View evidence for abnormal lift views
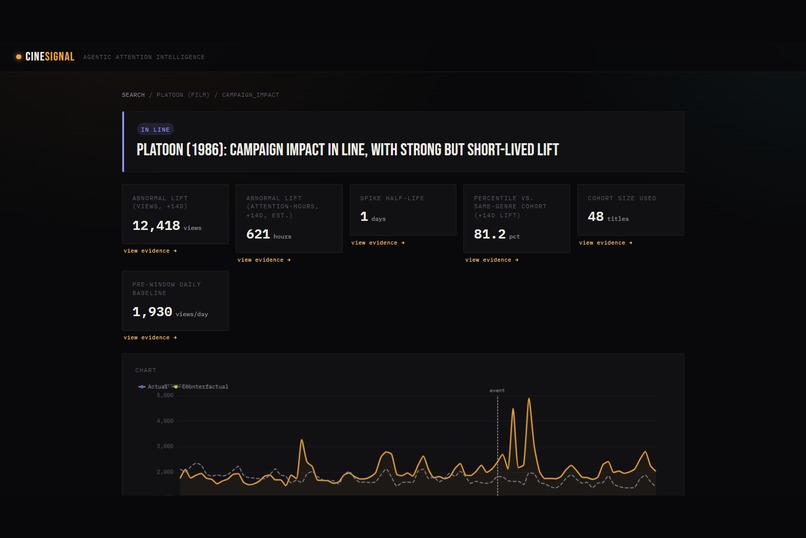806x538 pixels. click(x=150, y=251)
